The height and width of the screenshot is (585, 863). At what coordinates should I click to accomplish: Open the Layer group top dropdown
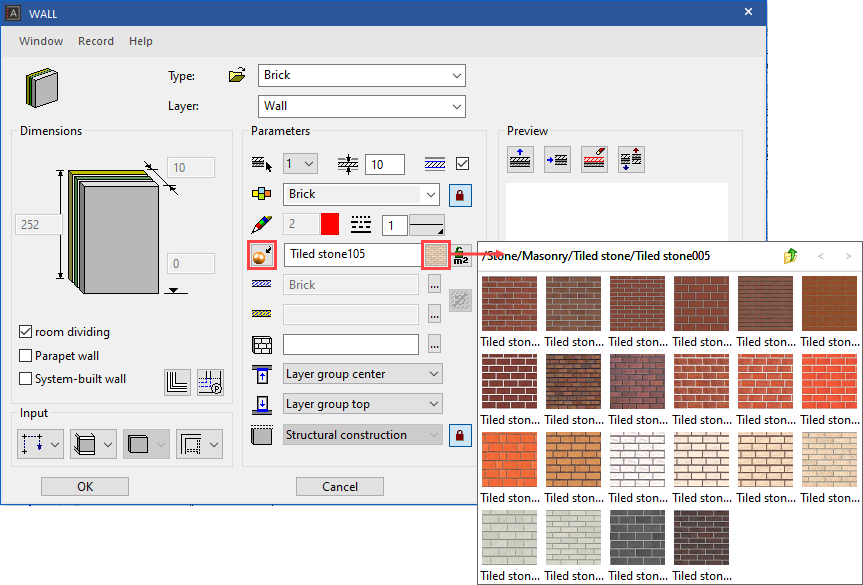tap(362, 403)
